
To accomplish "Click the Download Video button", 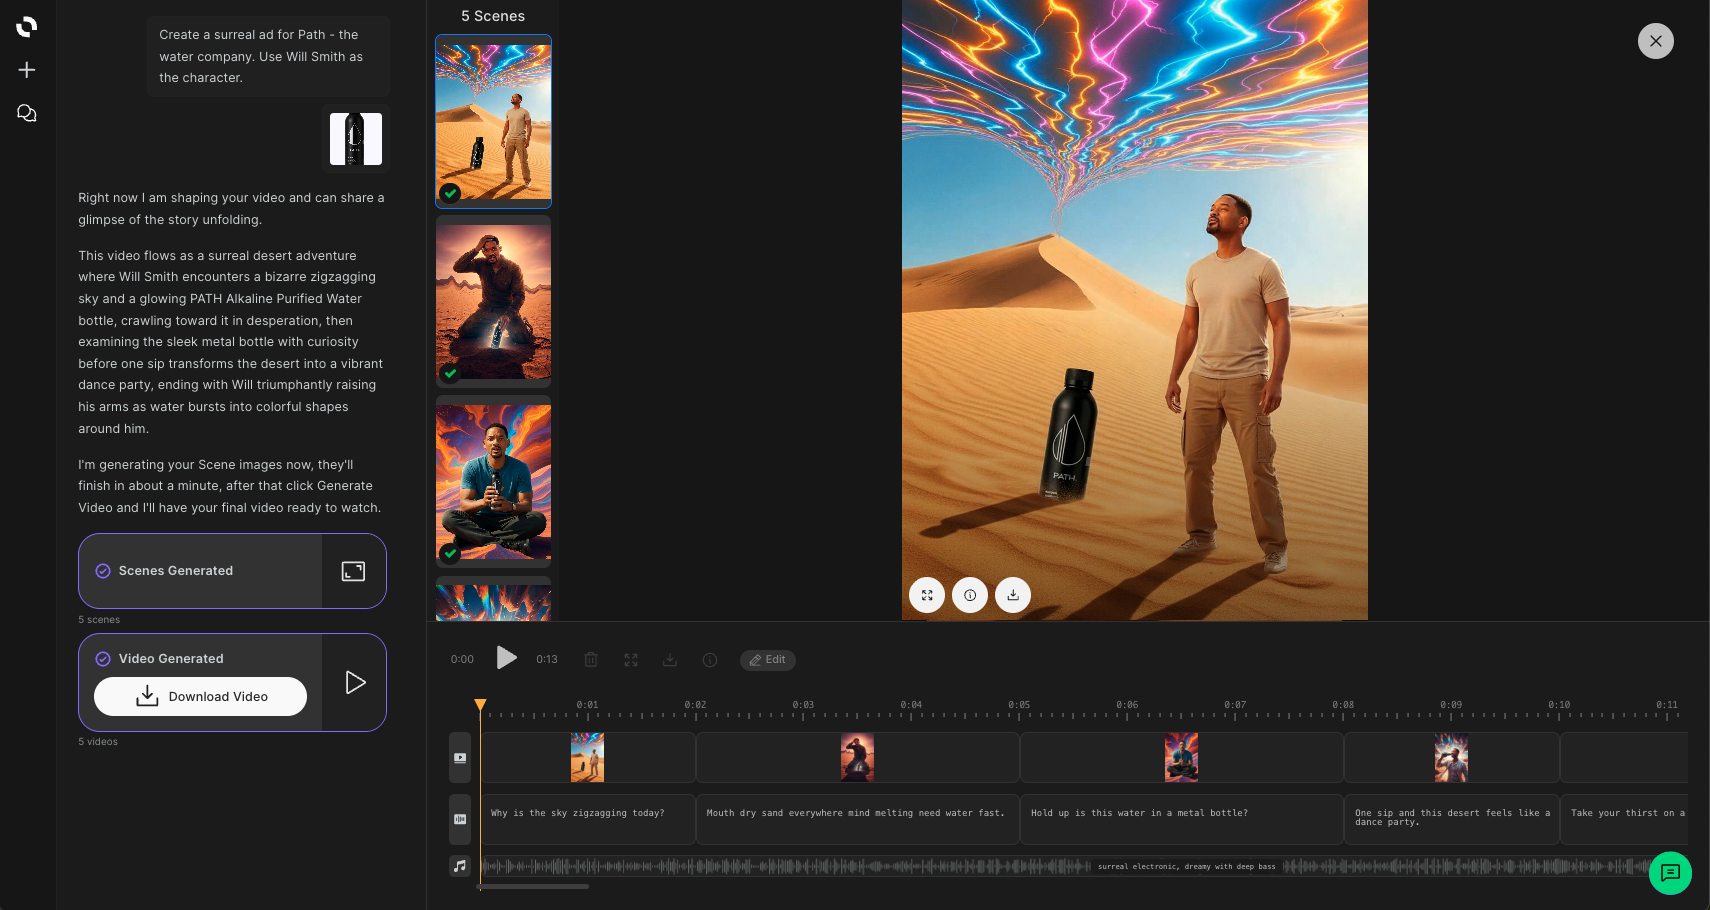I will [x=200, y=697].
